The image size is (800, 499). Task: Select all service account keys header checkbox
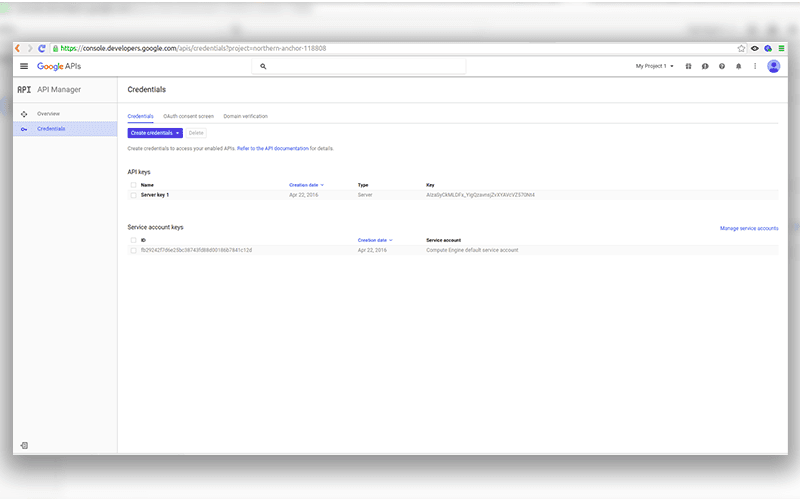point(133,240)
